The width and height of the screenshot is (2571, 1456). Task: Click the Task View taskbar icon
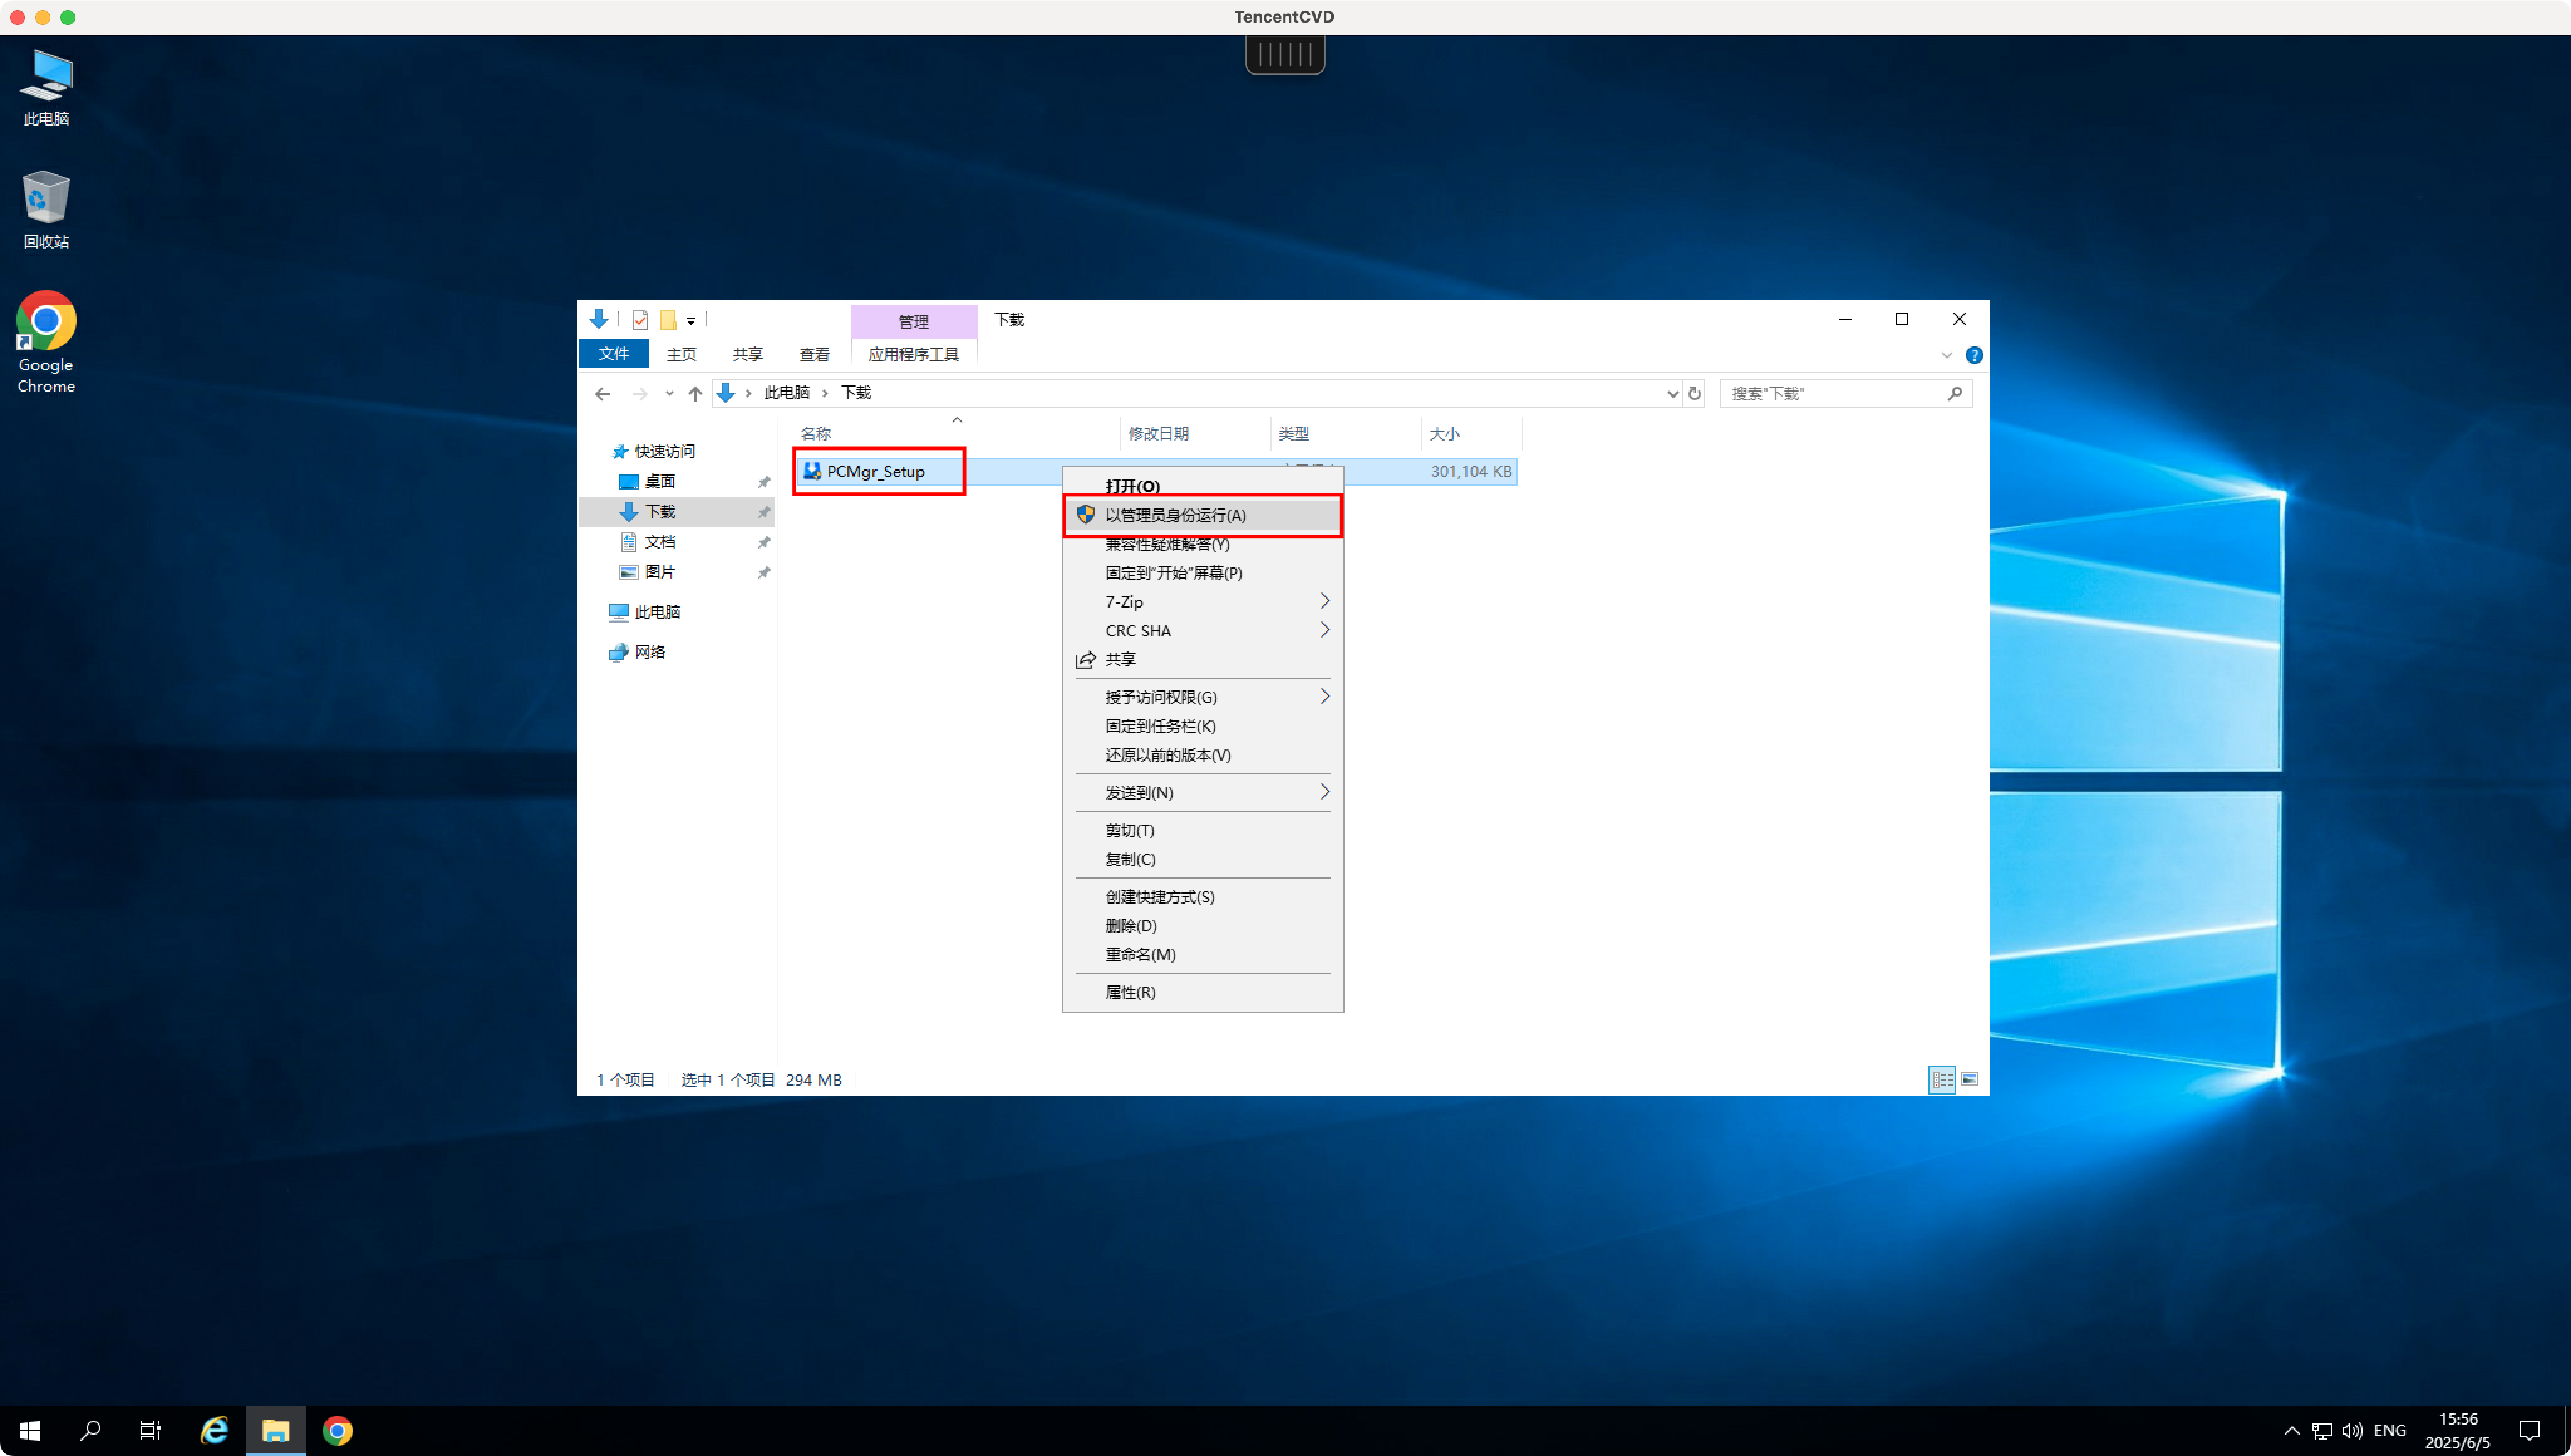tap(150, 1430)
